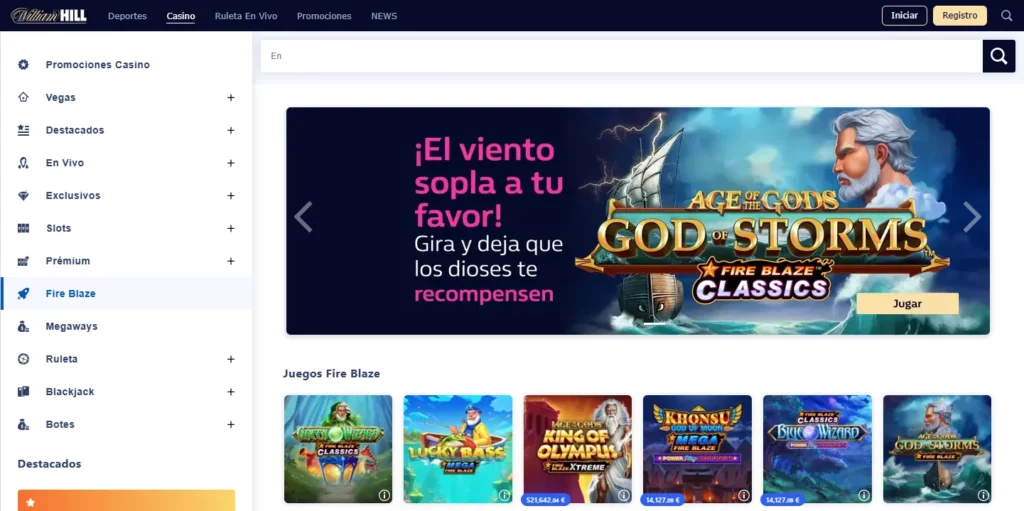Click the Blackjack cards icon

[x=24, y=391]
